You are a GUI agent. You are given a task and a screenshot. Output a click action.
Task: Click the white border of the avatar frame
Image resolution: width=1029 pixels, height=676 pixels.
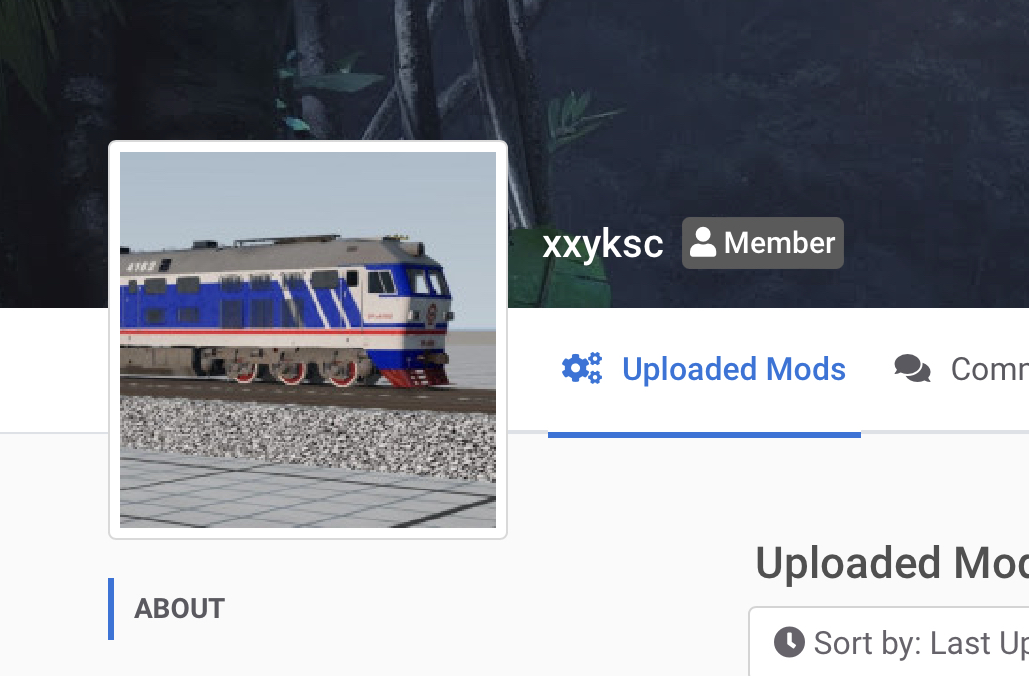coord(308,146)
